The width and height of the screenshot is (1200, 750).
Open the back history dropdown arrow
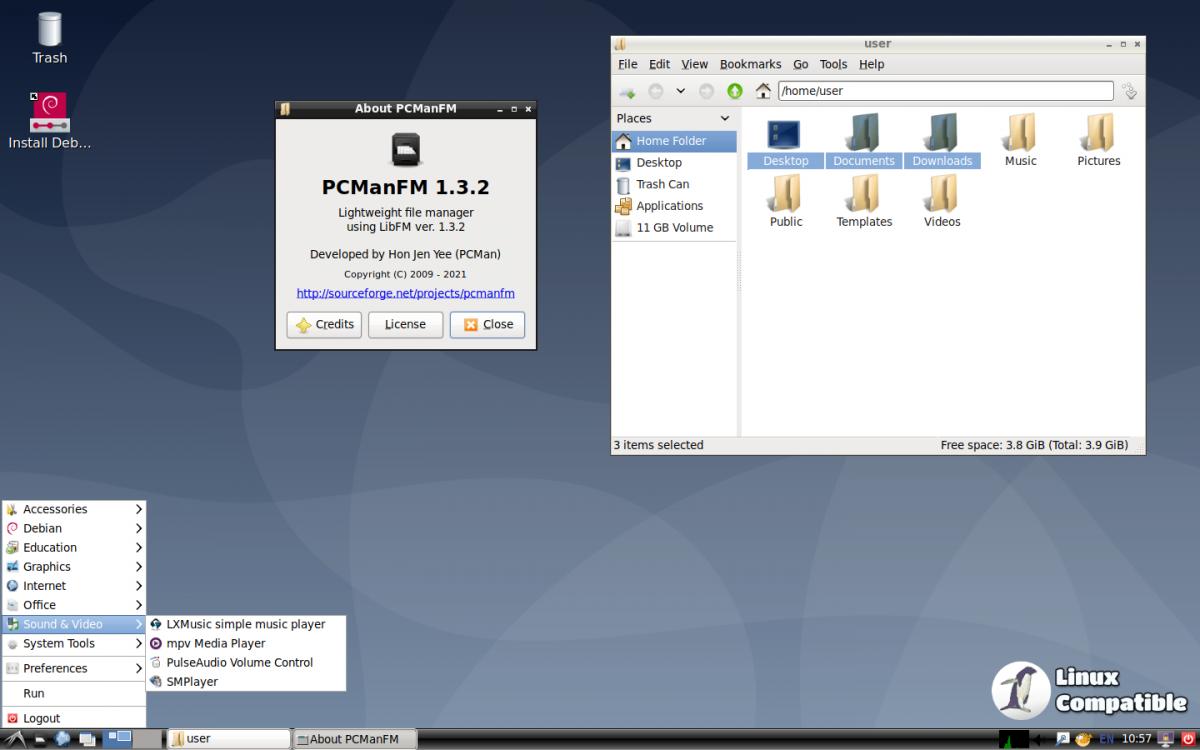pyautogui.click(x=681, y=91)
